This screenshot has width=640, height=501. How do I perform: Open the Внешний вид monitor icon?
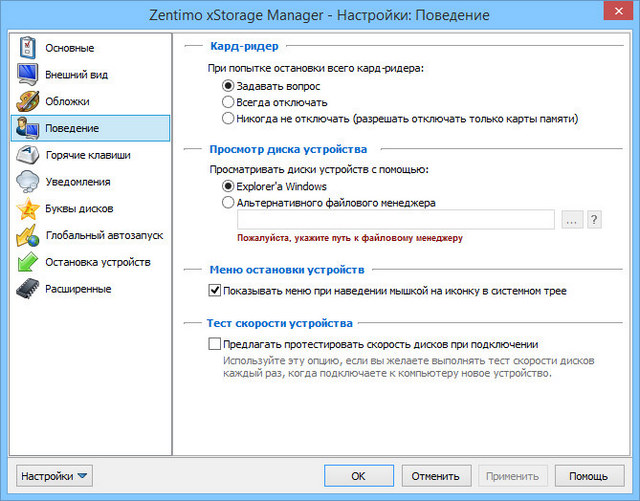[27, 75]
